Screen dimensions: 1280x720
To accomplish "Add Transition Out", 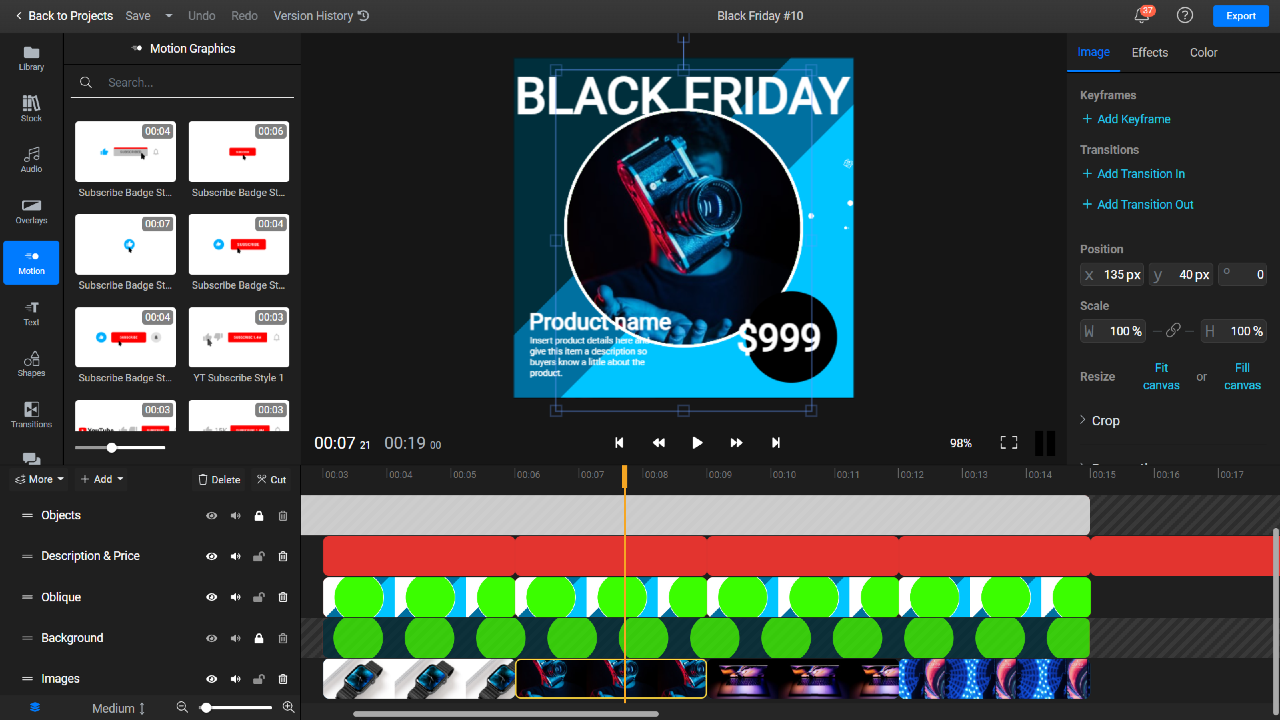I will pos(1138,205).
